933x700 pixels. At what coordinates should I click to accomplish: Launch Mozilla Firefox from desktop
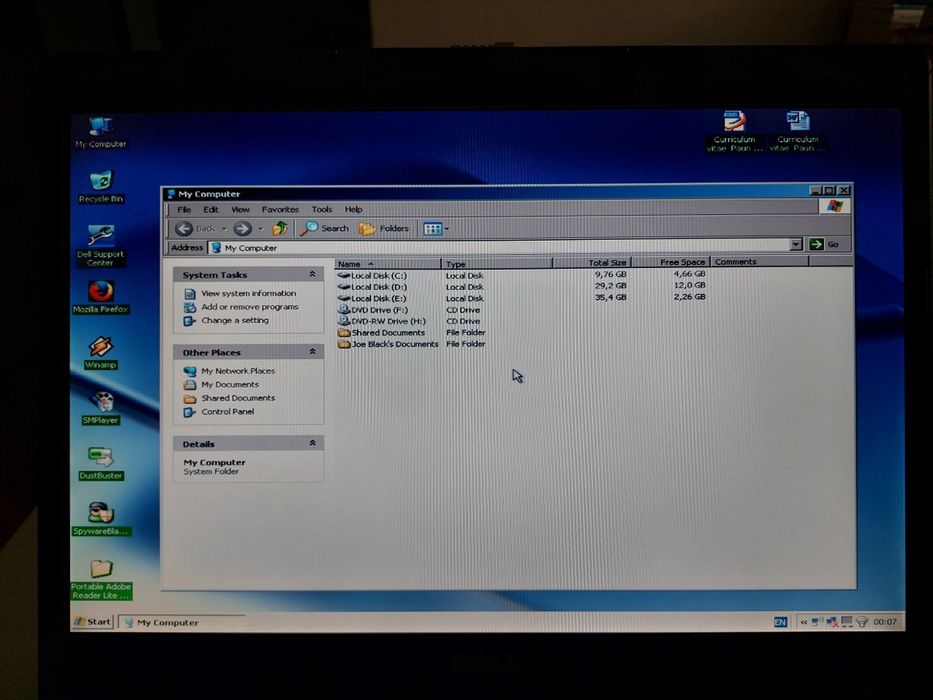(x=101, y=296)
